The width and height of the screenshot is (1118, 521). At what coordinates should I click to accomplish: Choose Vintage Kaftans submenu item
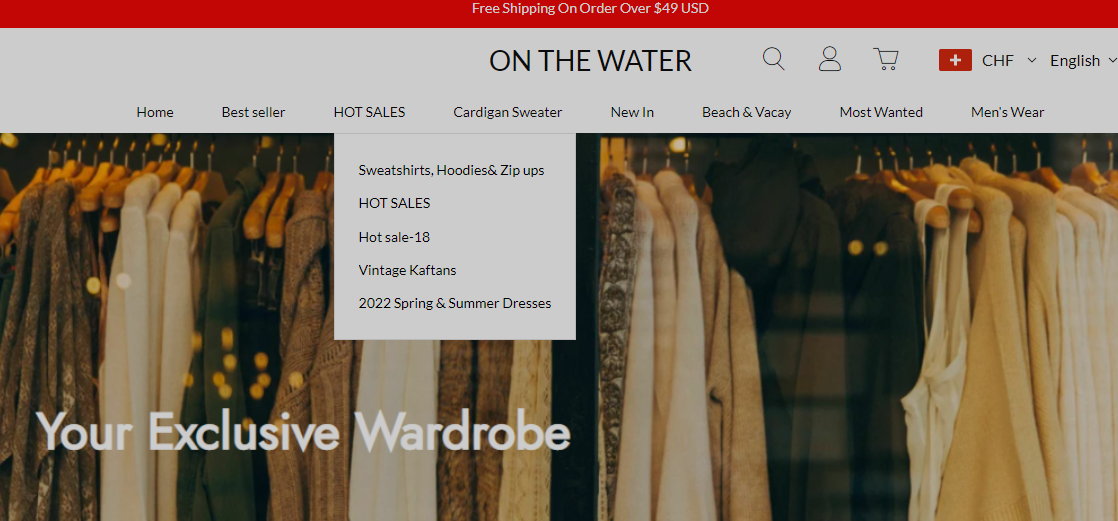tap(407, 270)
